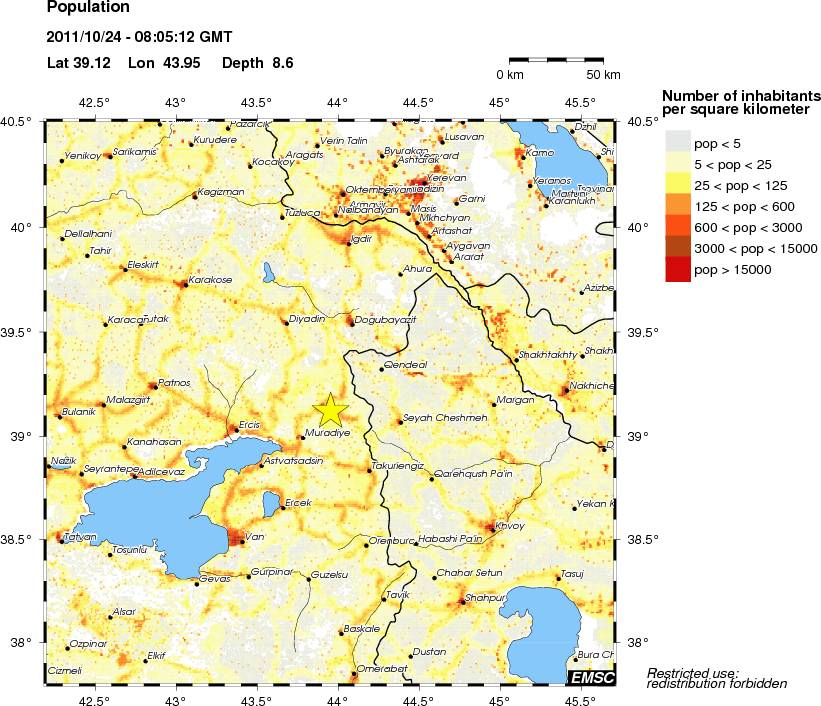821x706 pixels.
Task: Click the Khvoy city marker dot
Action: click(x=490, y=527)
